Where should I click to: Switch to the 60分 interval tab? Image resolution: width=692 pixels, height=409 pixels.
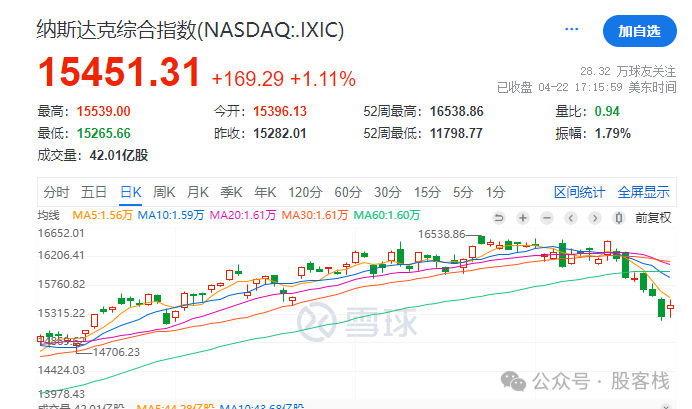(x=348, y=192)
